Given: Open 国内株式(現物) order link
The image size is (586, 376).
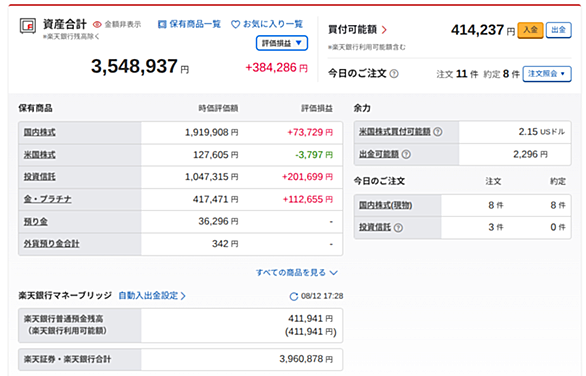Looking at the screenshot, I should (x=385, y=205).
